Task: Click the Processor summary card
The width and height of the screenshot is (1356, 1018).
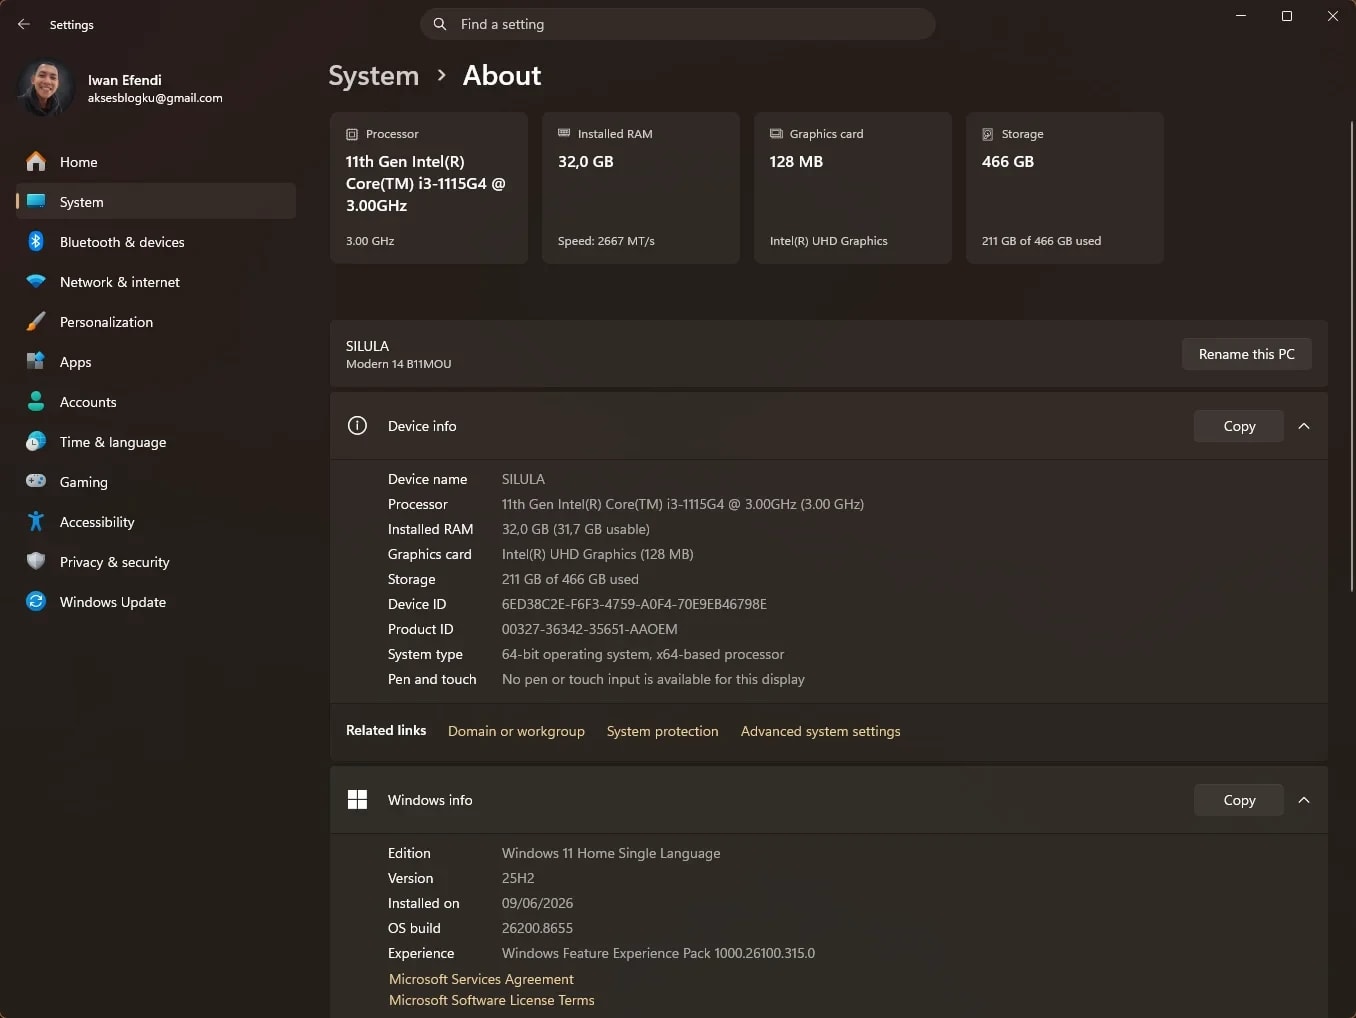Action: click(x=429, y=188)
